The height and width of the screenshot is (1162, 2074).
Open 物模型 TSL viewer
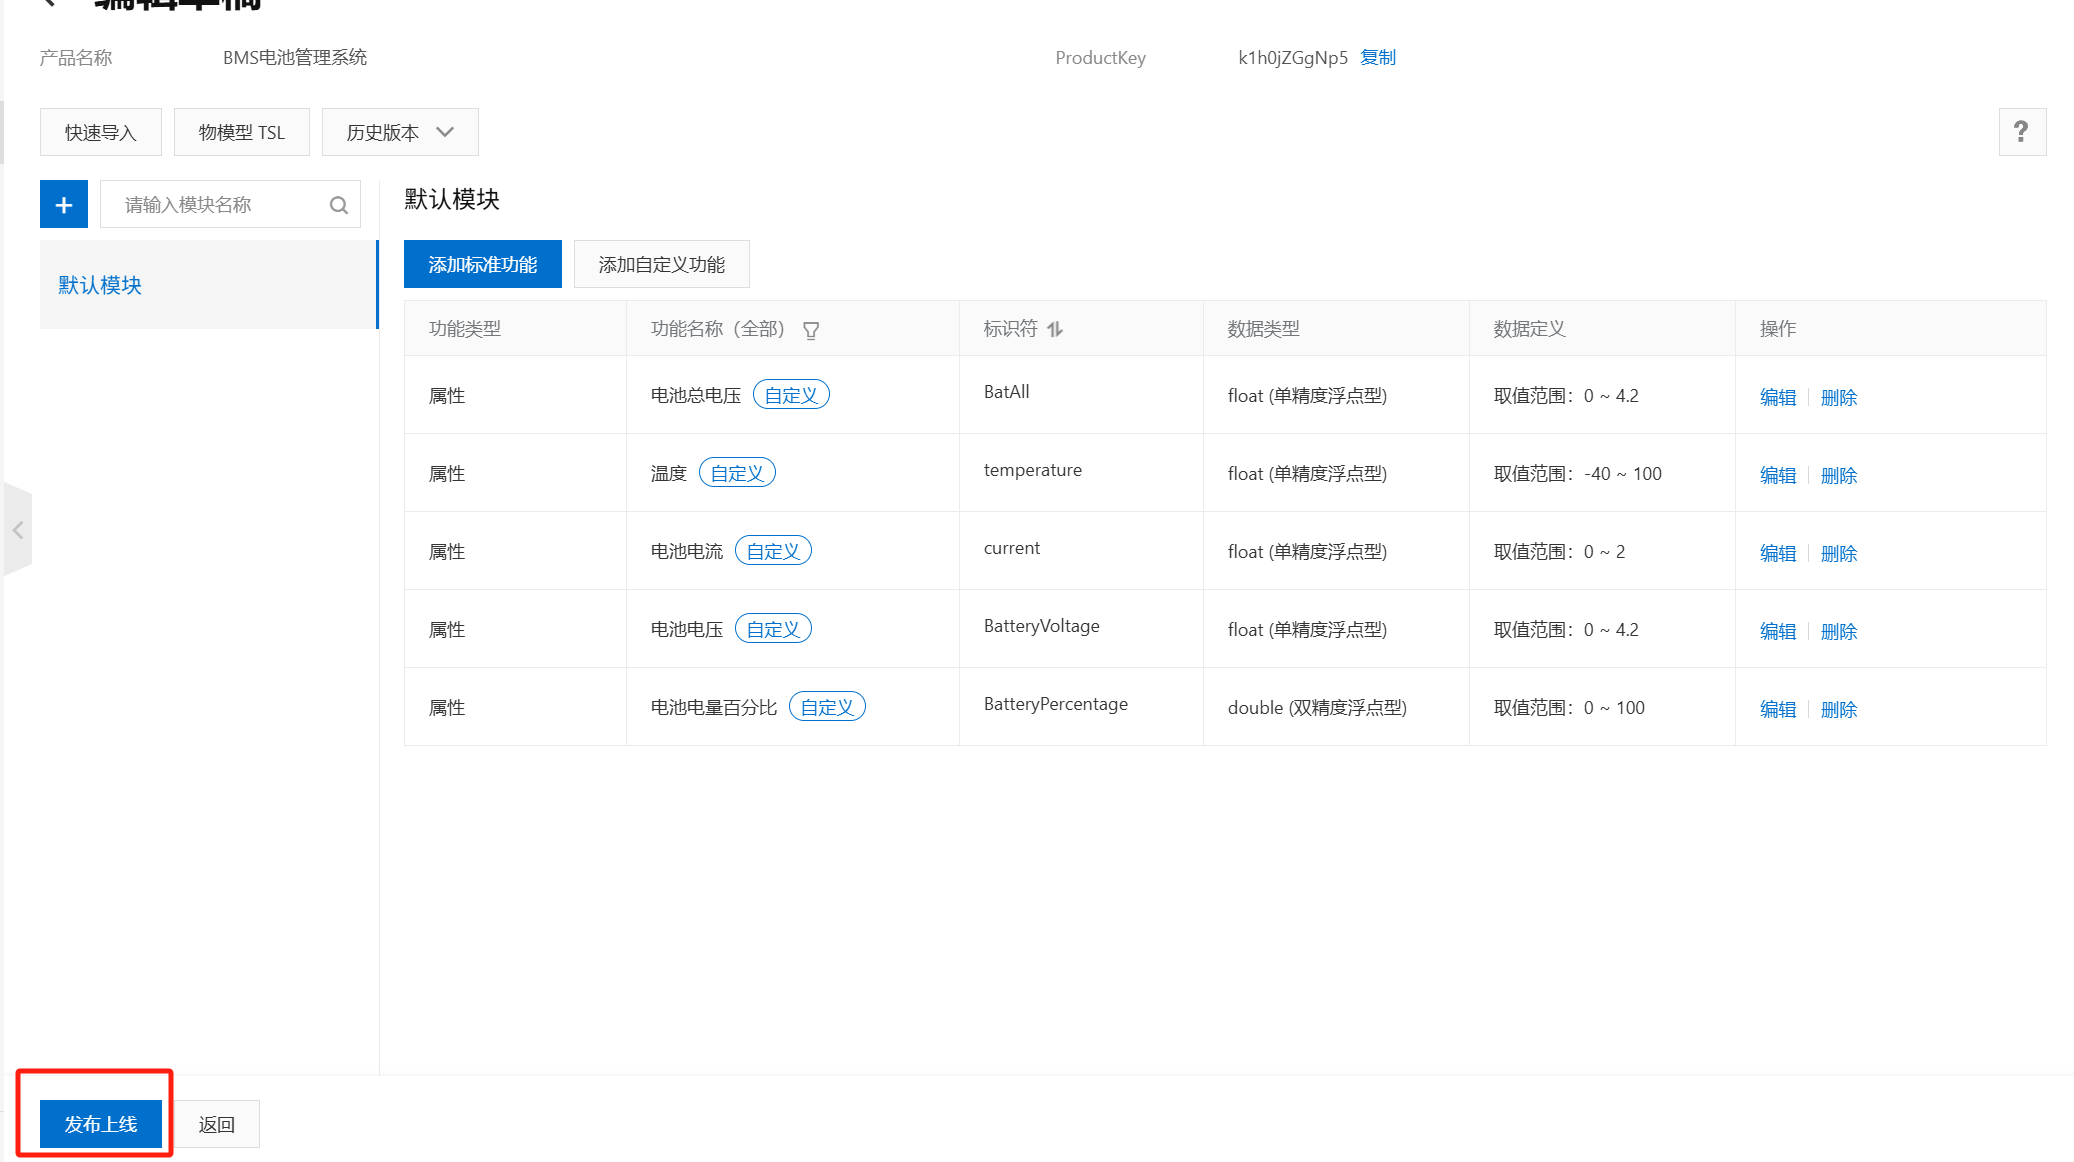pos(241,132)
